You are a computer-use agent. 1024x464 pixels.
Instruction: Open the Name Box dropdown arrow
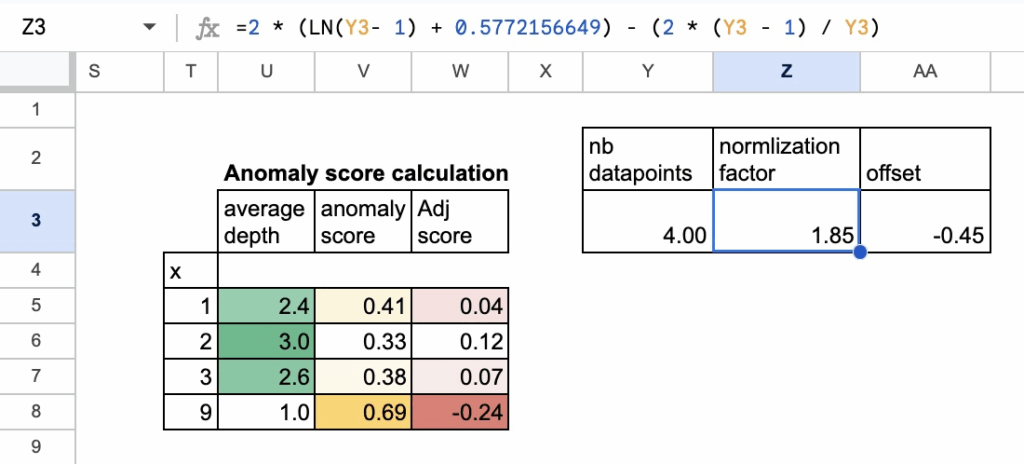[150, 28]
